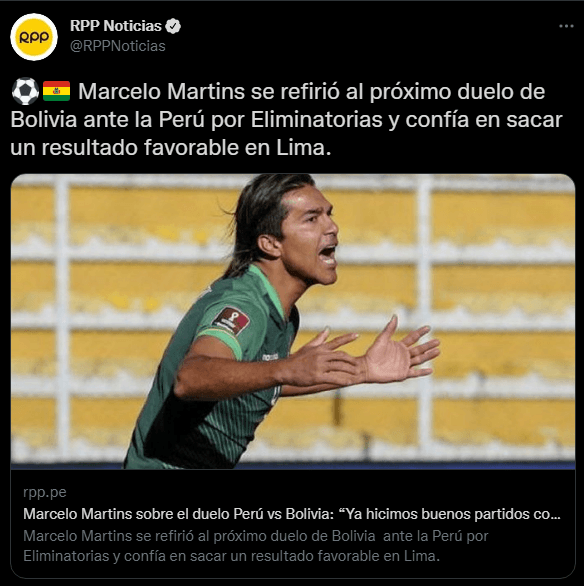Click 'Lima.' ending the large tweet text
584x586 pixels.
[x=304, y=148]
